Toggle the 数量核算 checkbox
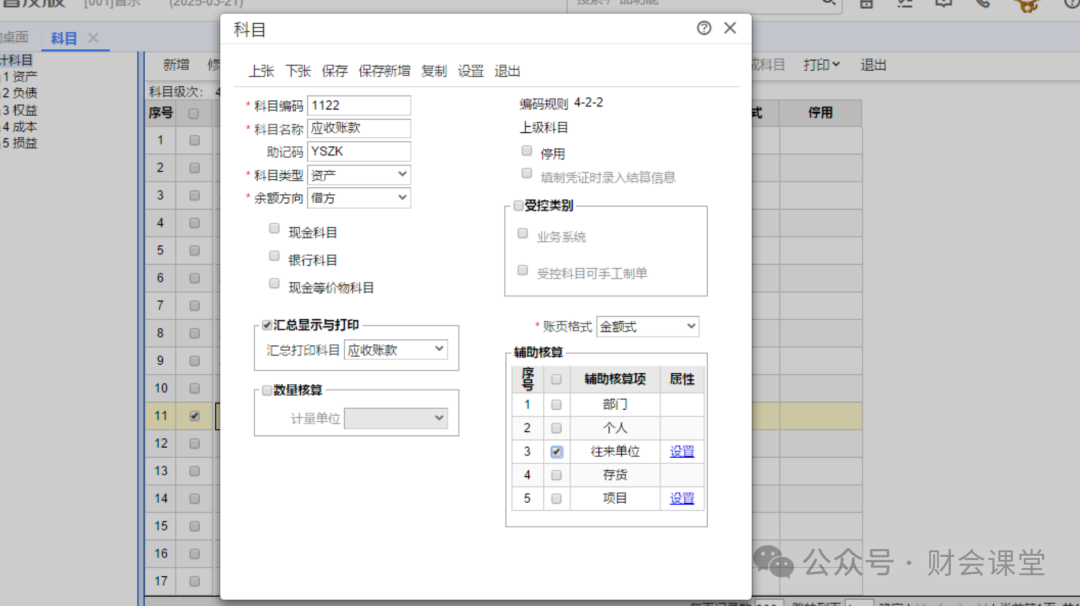 (x=267, y=390)
